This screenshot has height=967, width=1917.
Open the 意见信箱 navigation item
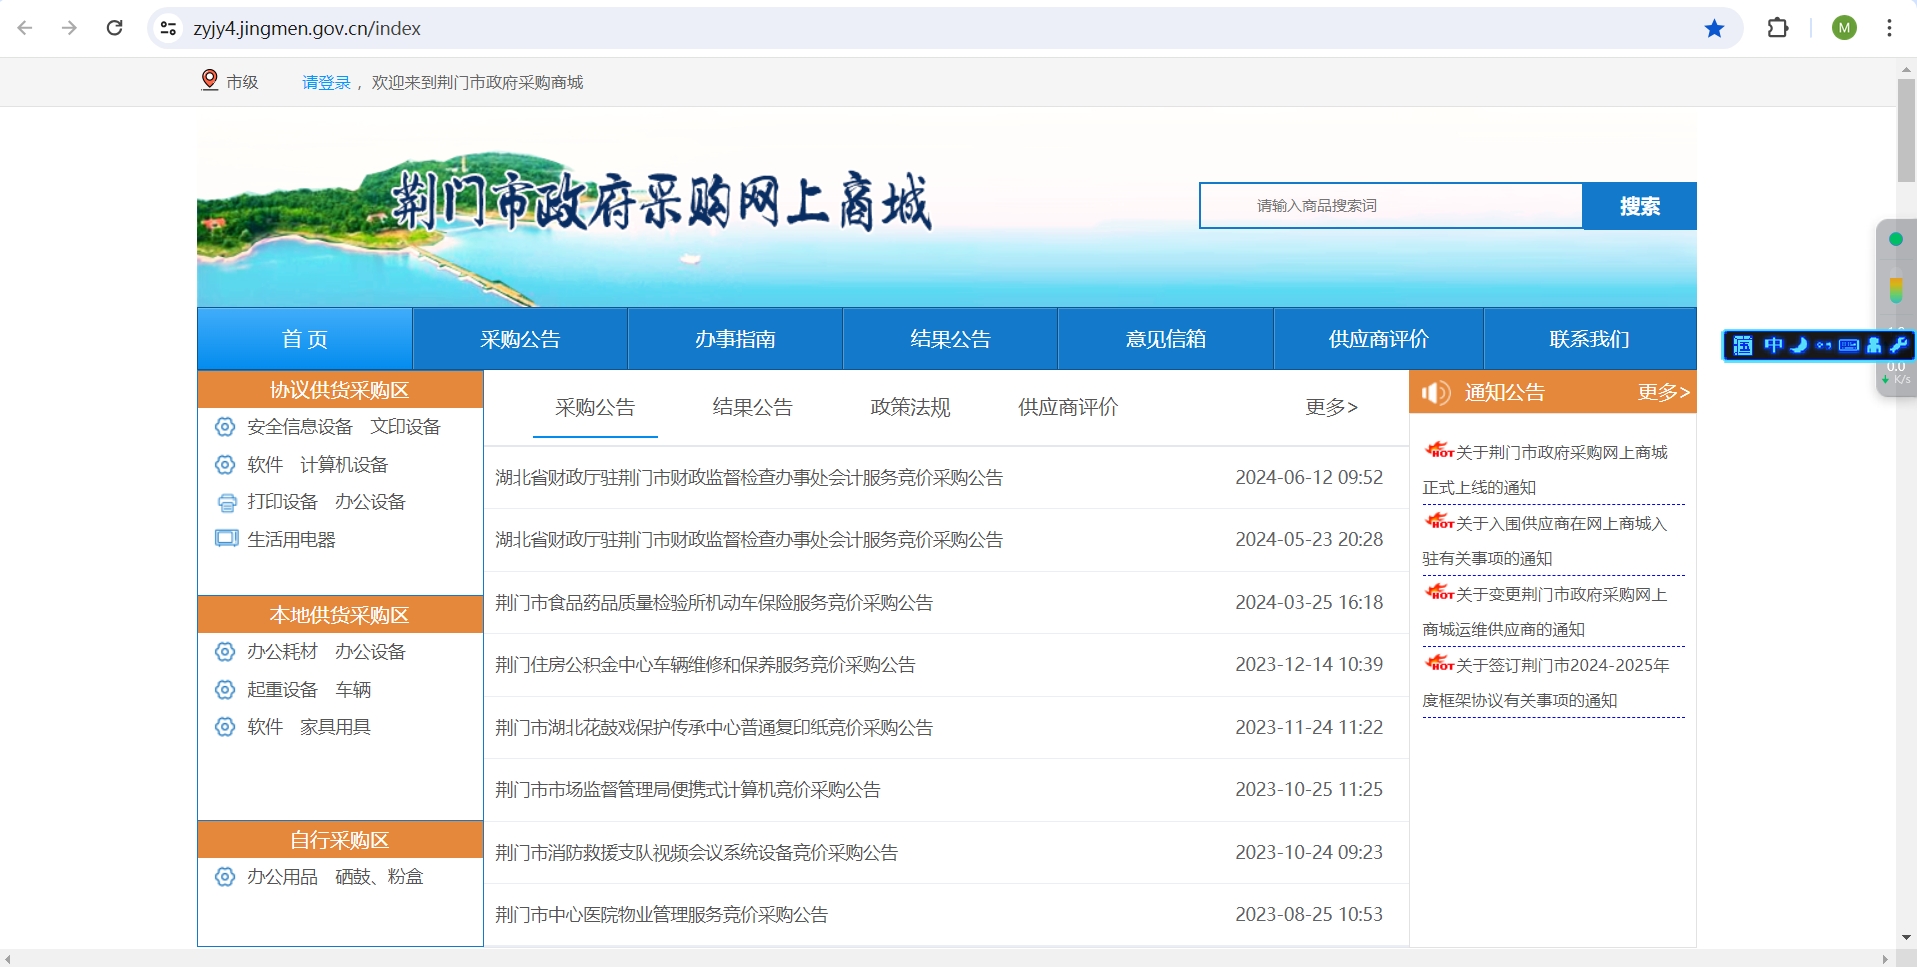1165,339
